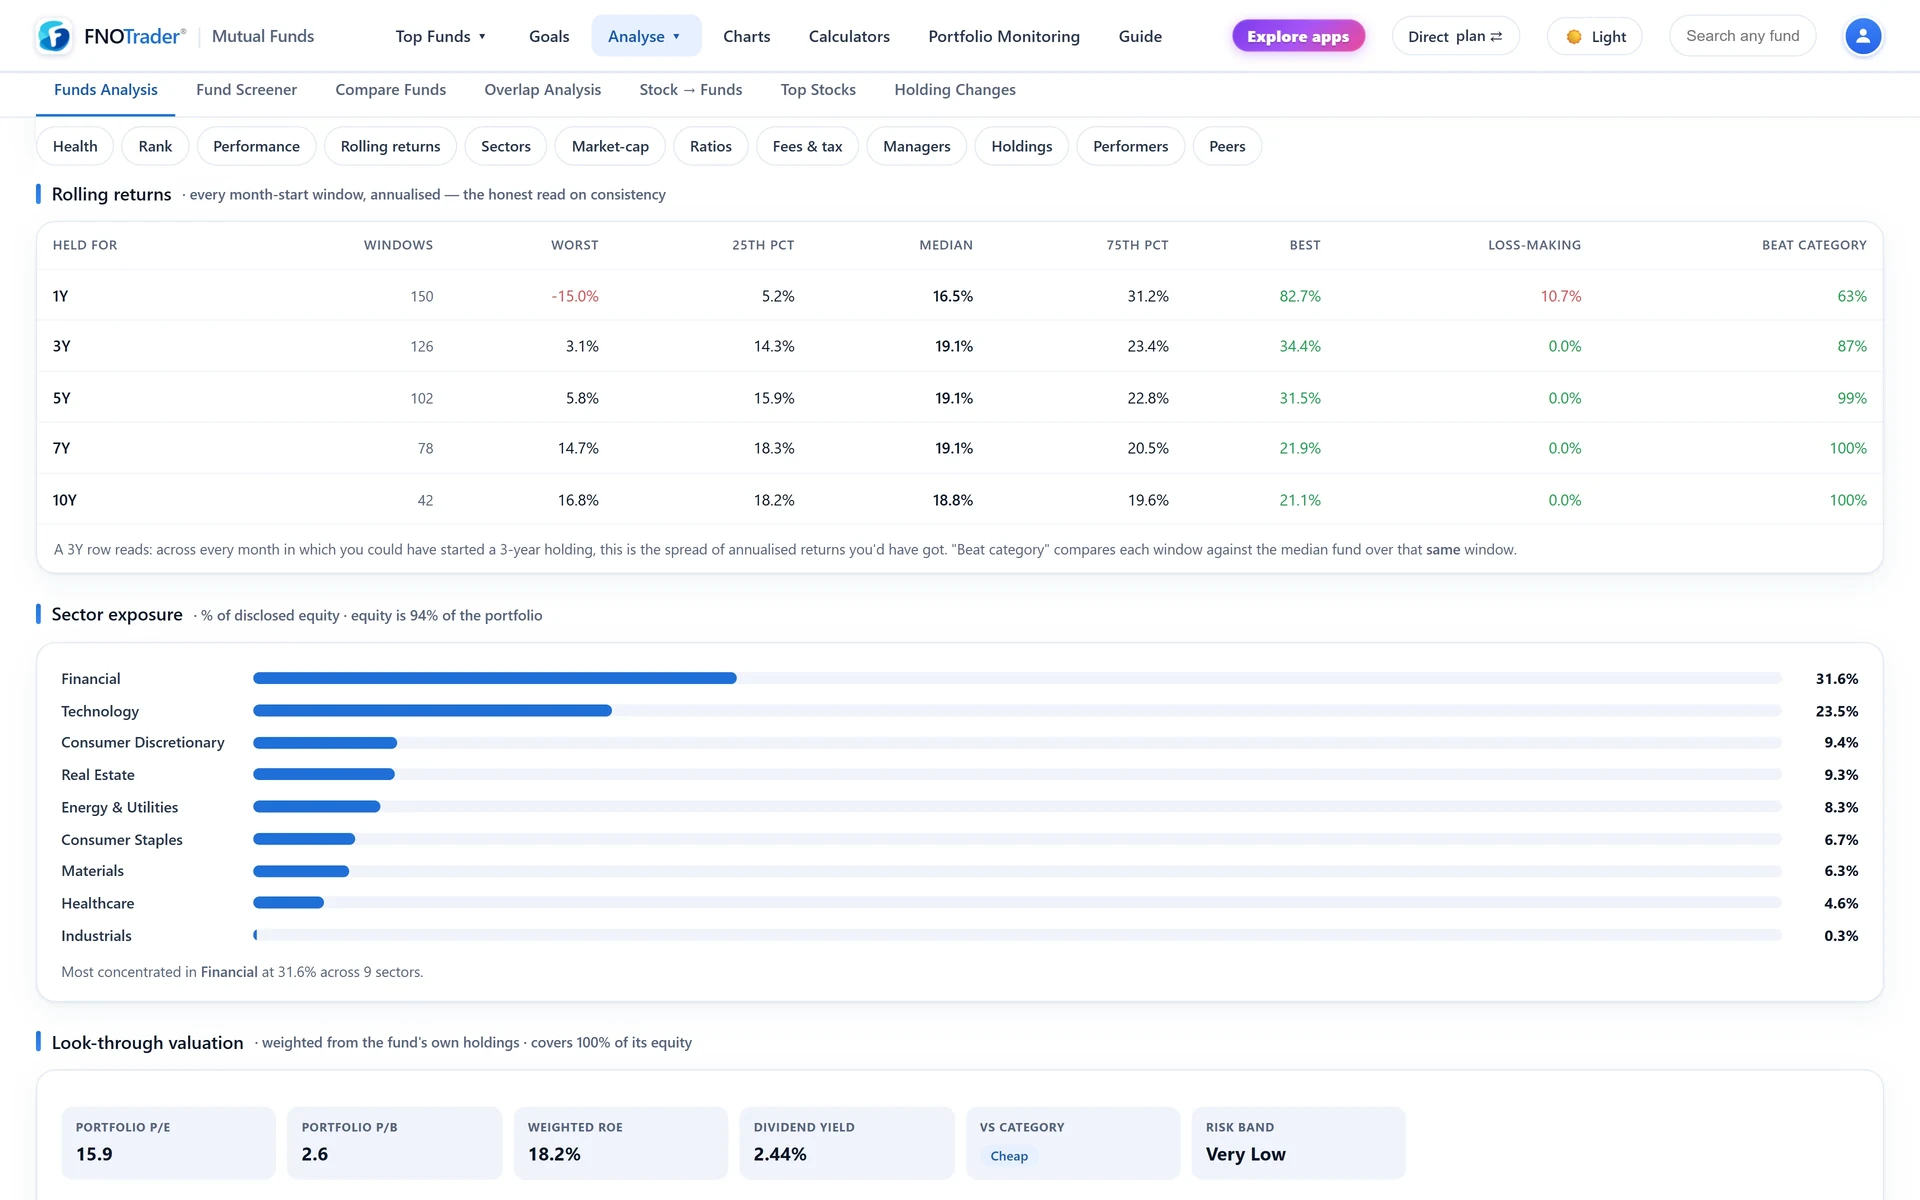Open the Stock → Funds tab
The height and width of the screenshot is (1200, 1920).
691,90
